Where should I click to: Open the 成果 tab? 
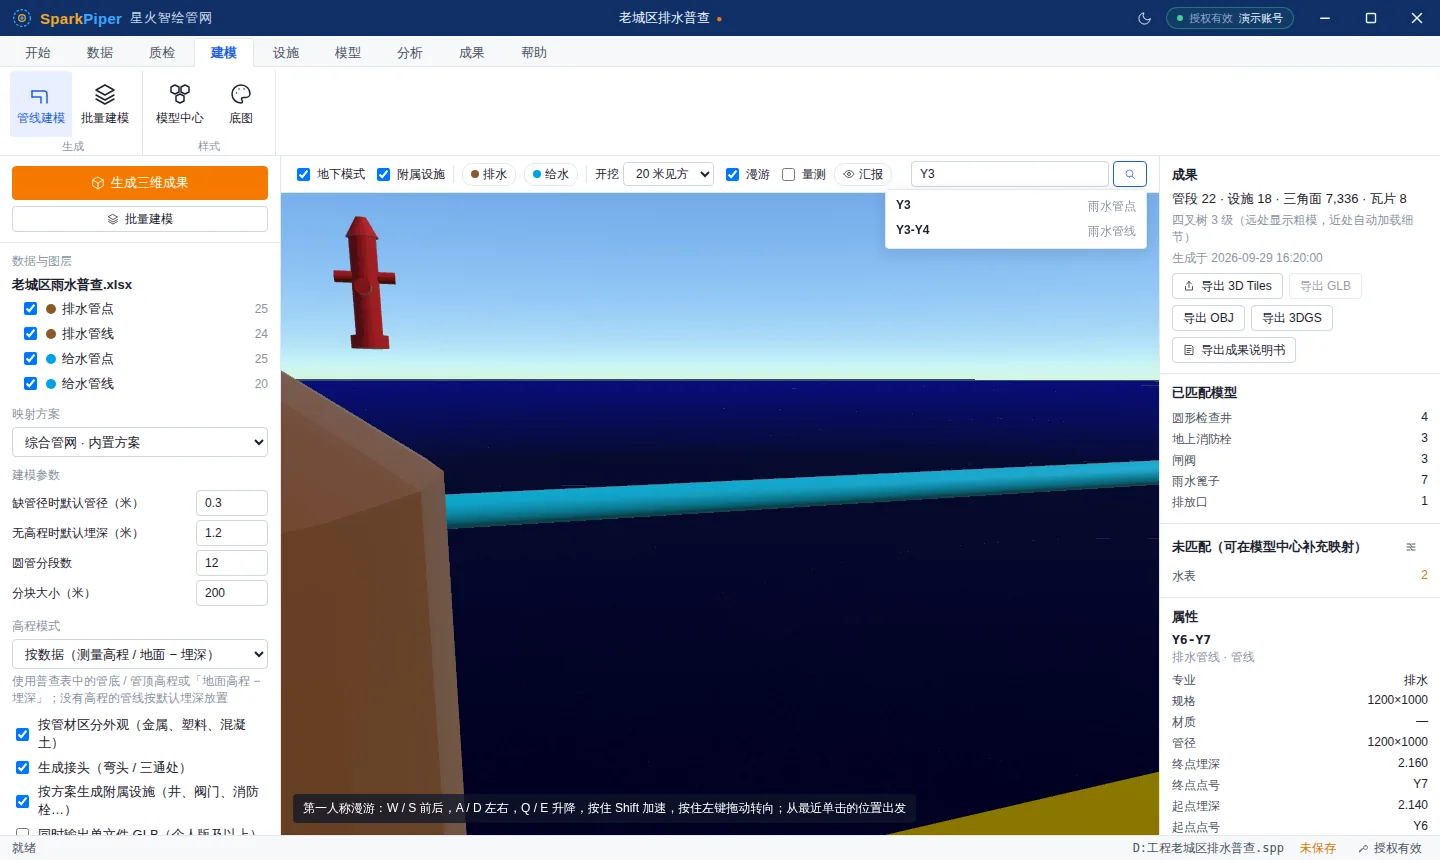click(x=472, y=52)
